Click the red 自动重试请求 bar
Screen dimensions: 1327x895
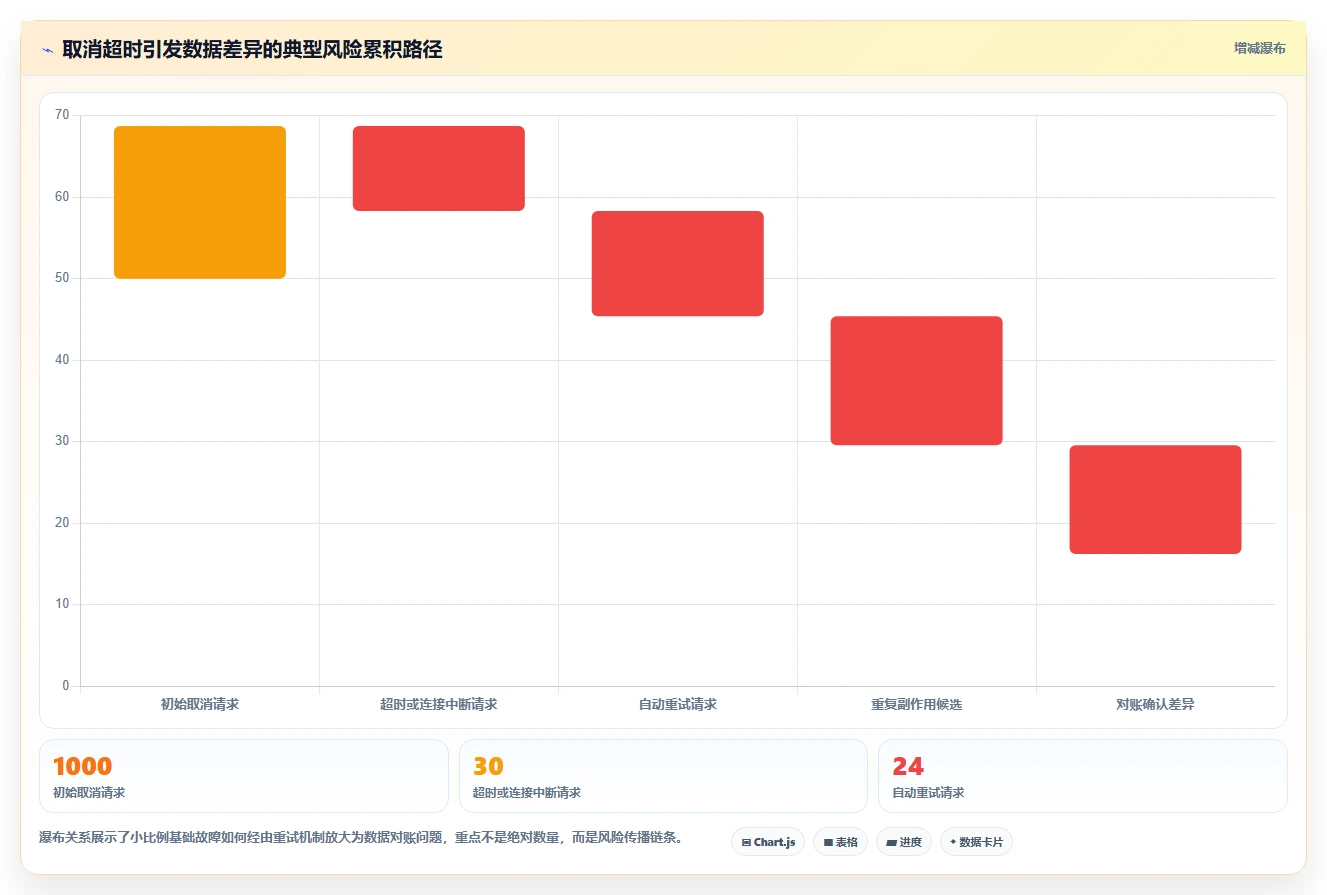pos(678,263)
